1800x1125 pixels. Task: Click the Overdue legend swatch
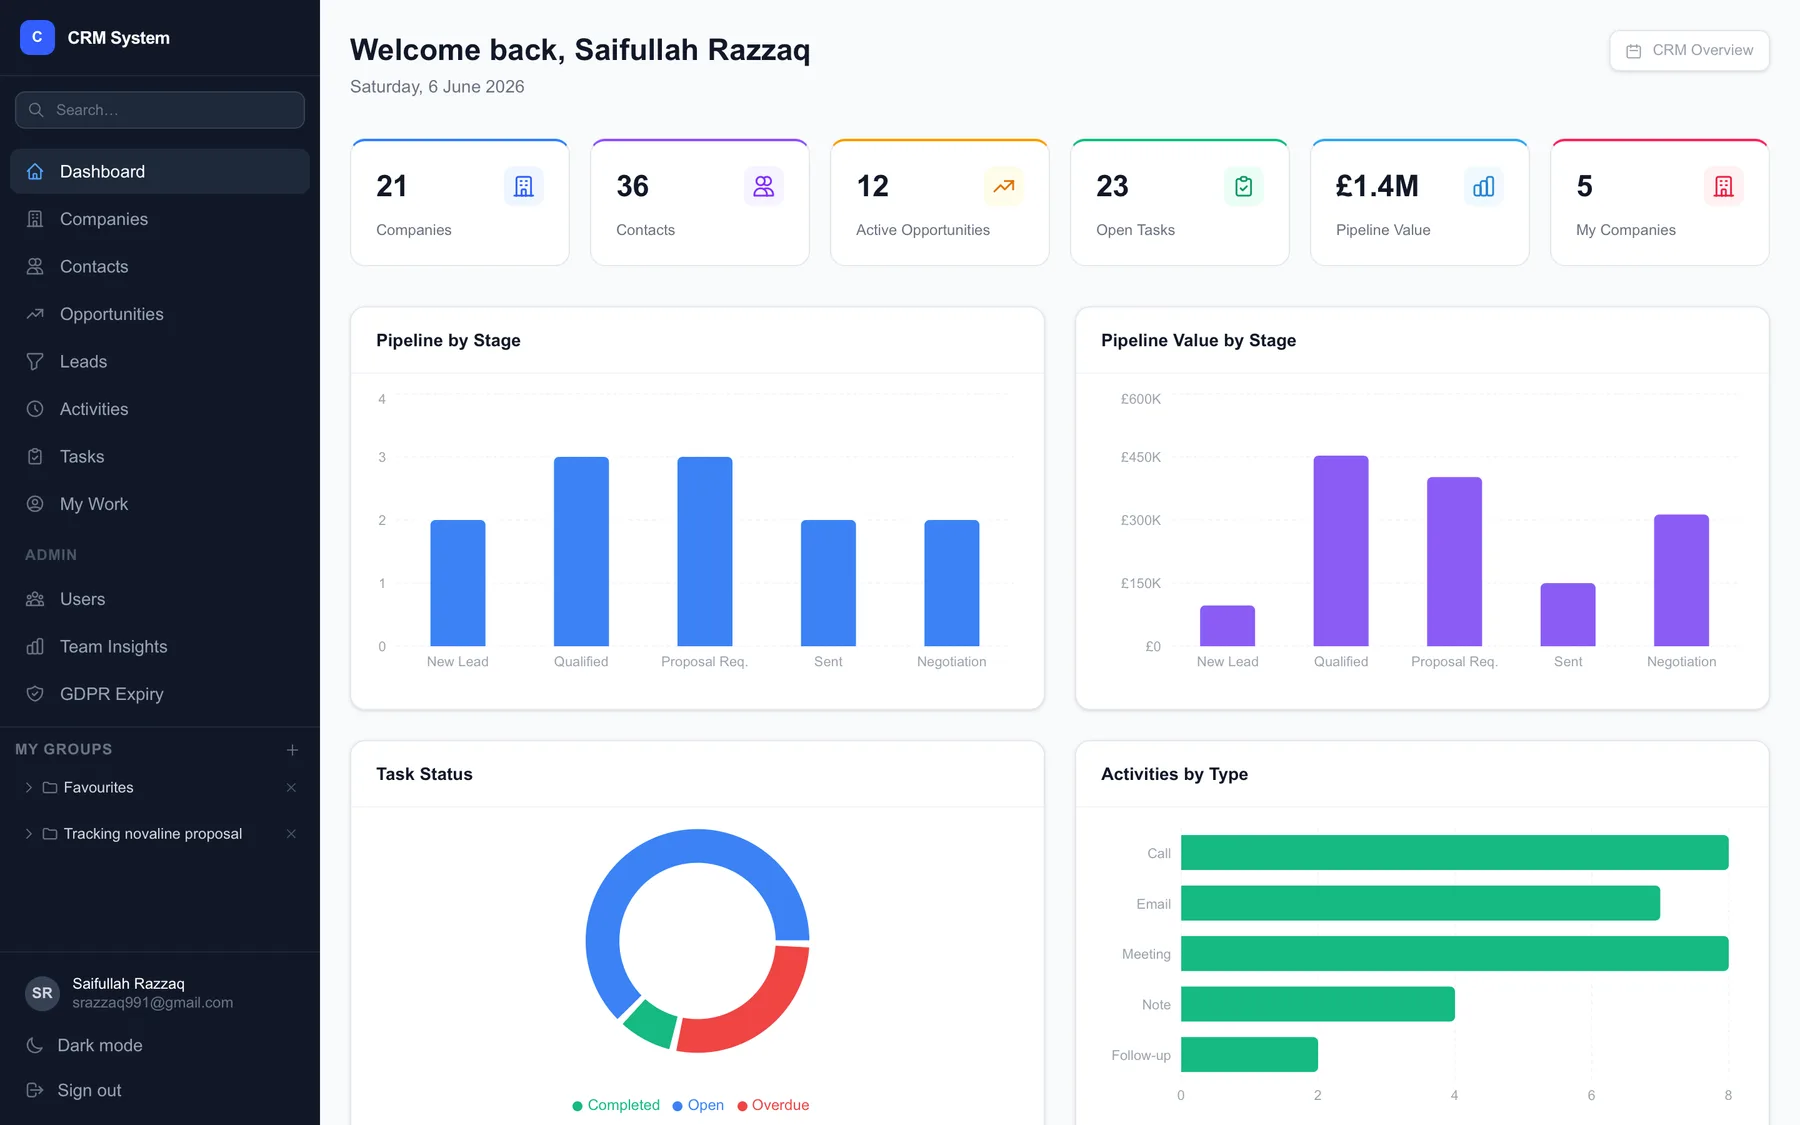coord(742,1106)
